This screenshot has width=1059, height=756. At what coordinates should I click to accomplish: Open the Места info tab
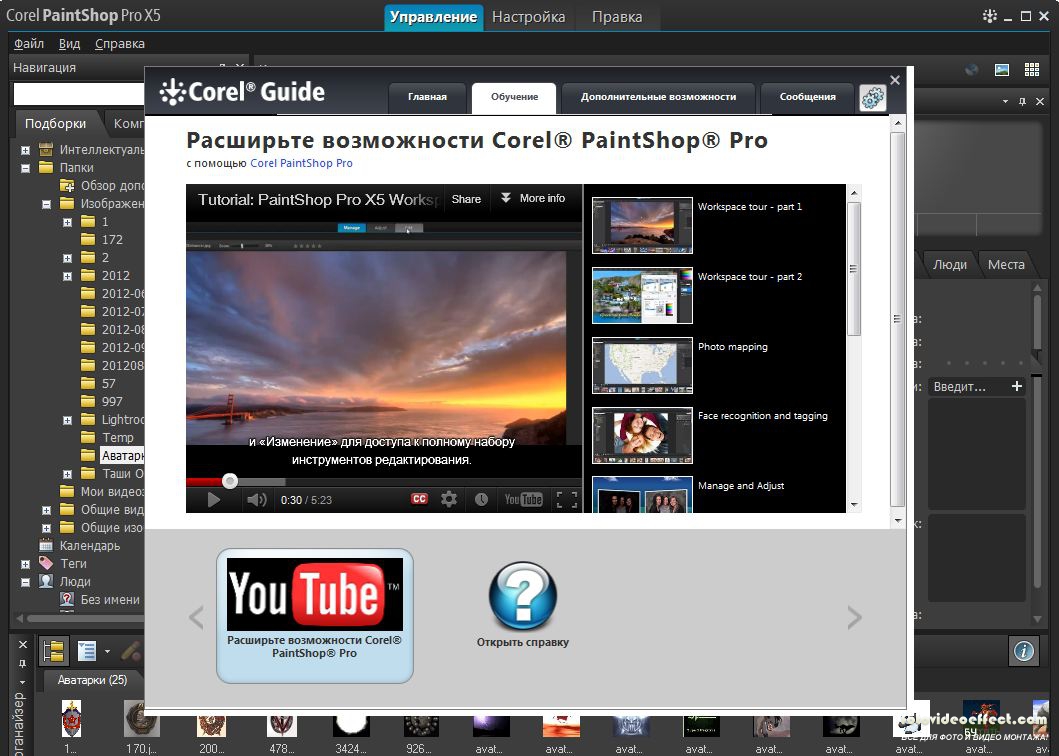(1006, 265)
